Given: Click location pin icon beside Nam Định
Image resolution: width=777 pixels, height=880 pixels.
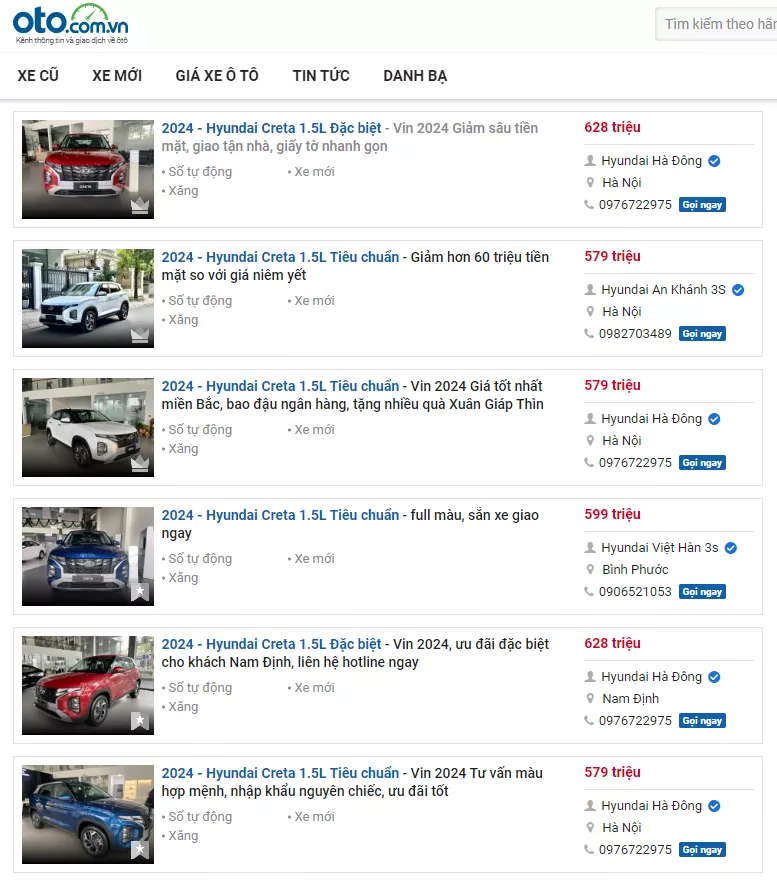Looking at the screenshot, I should click(590, 699).
